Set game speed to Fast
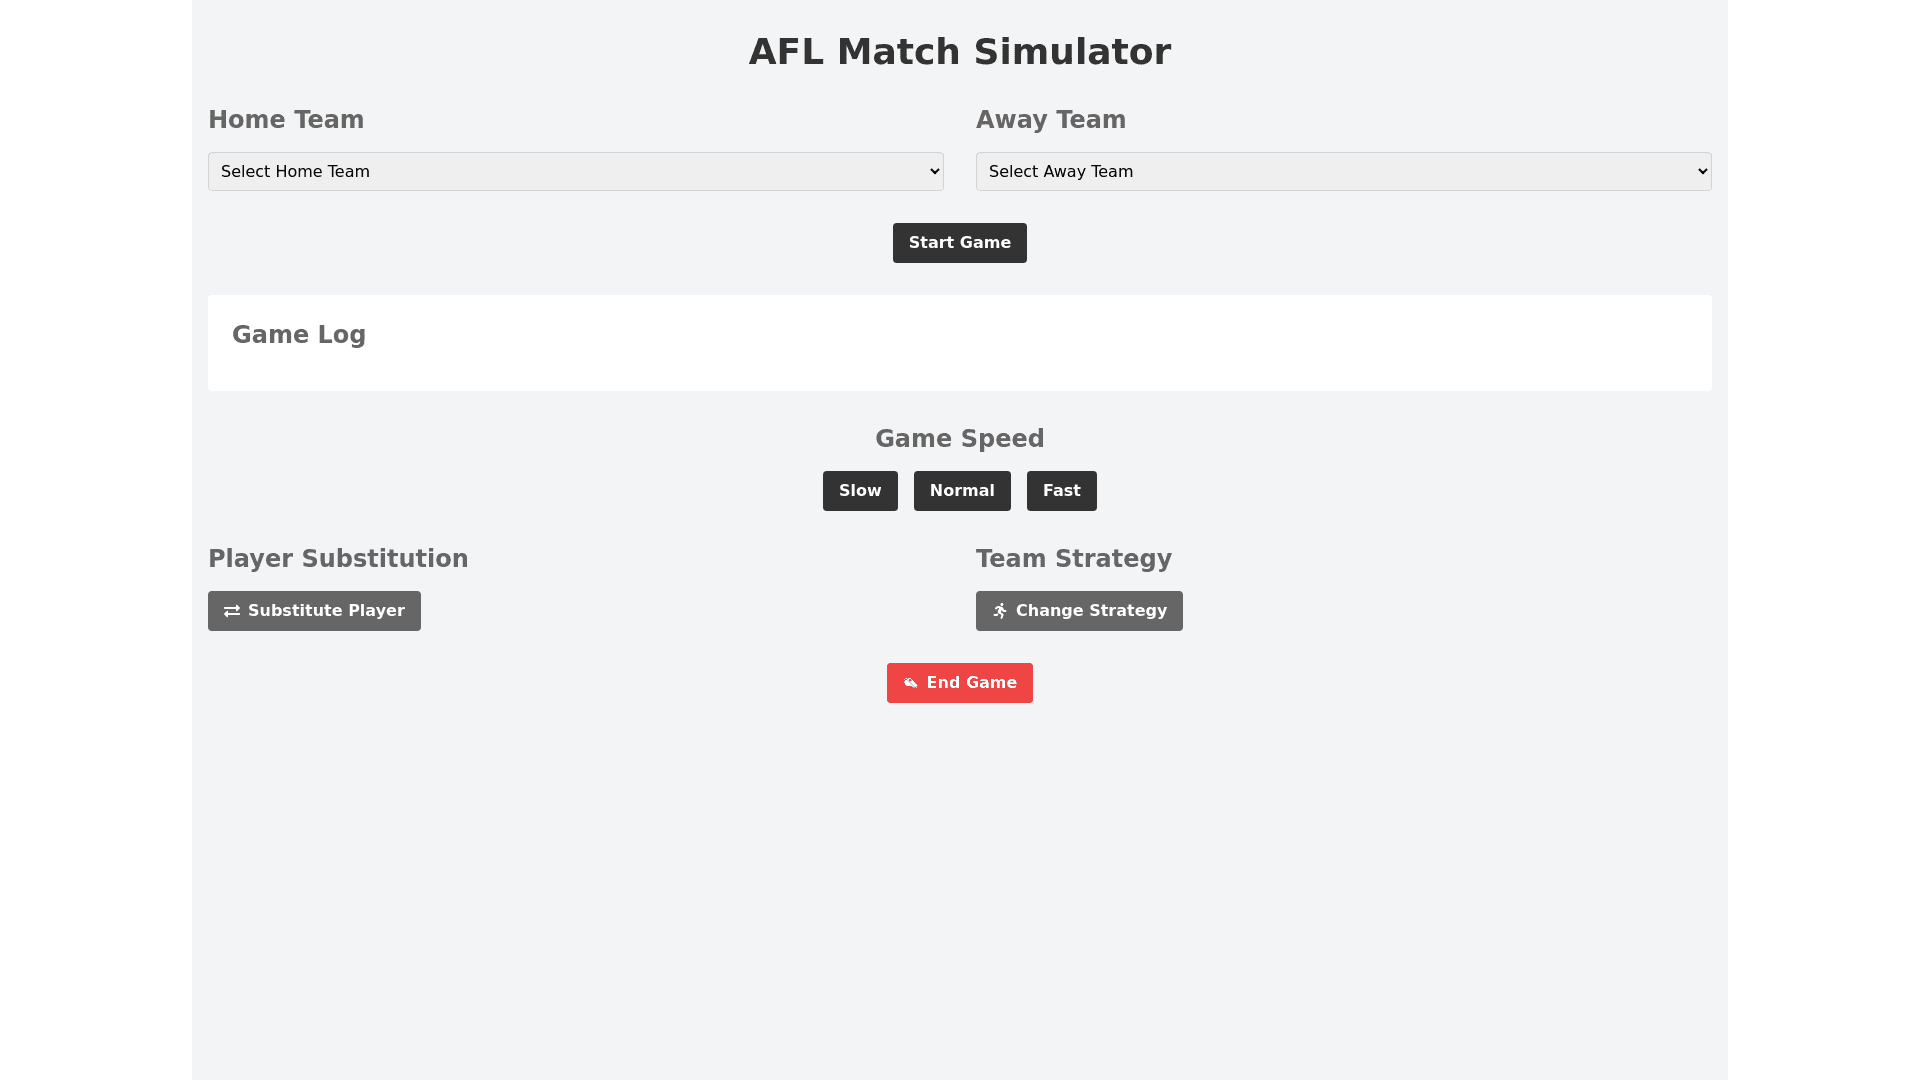Viewport: 1920px width, 1080px height. (x=1061, y=491)
